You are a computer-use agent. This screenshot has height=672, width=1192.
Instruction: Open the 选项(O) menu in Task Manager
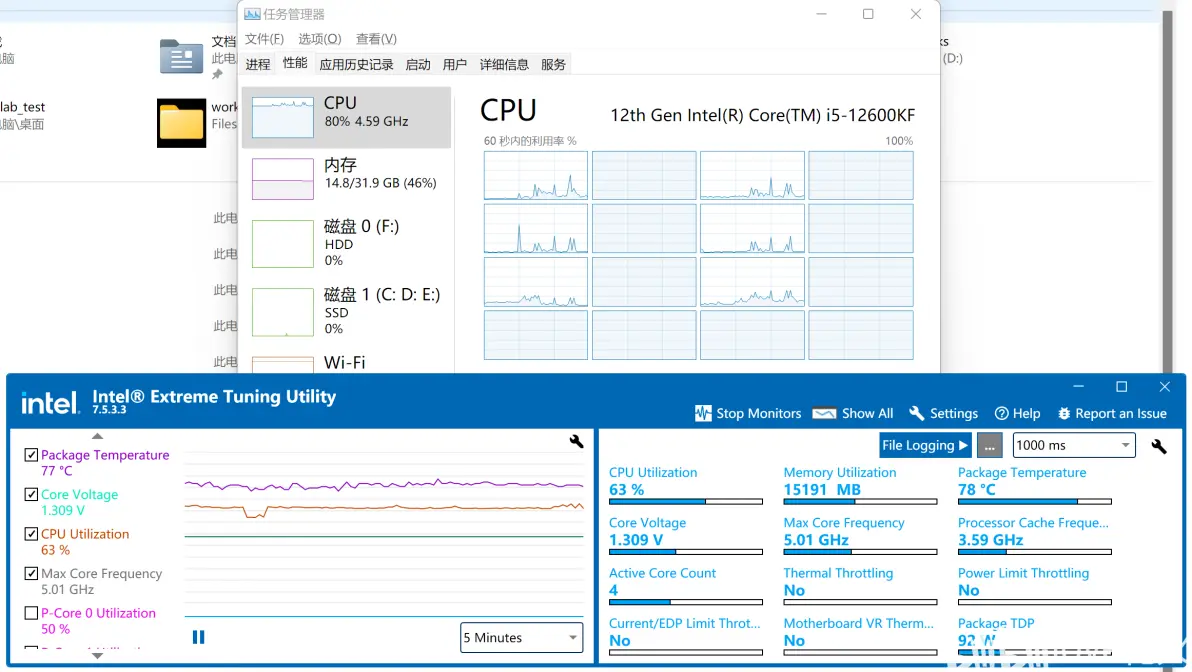[x=319, y=39]
